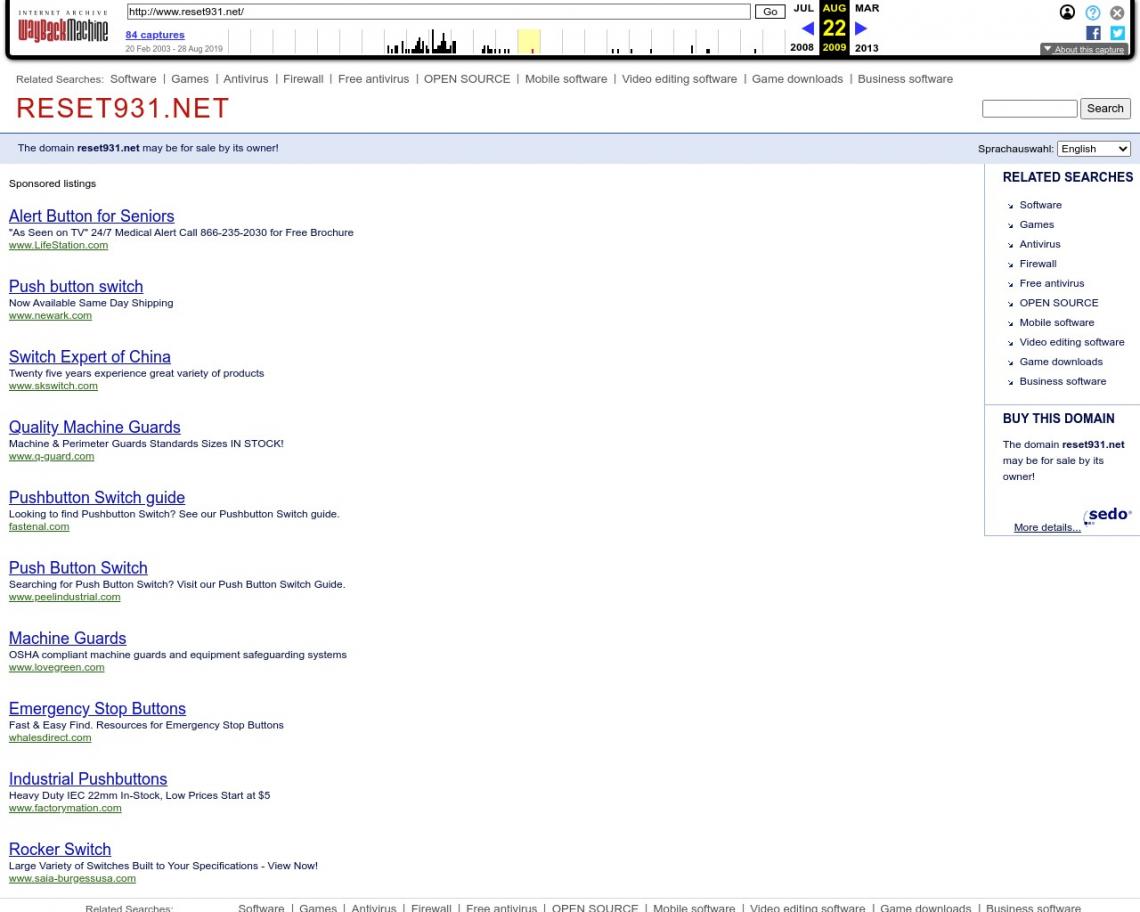Open Game downloads in sidebar related searches

[x=1061, y=362]
